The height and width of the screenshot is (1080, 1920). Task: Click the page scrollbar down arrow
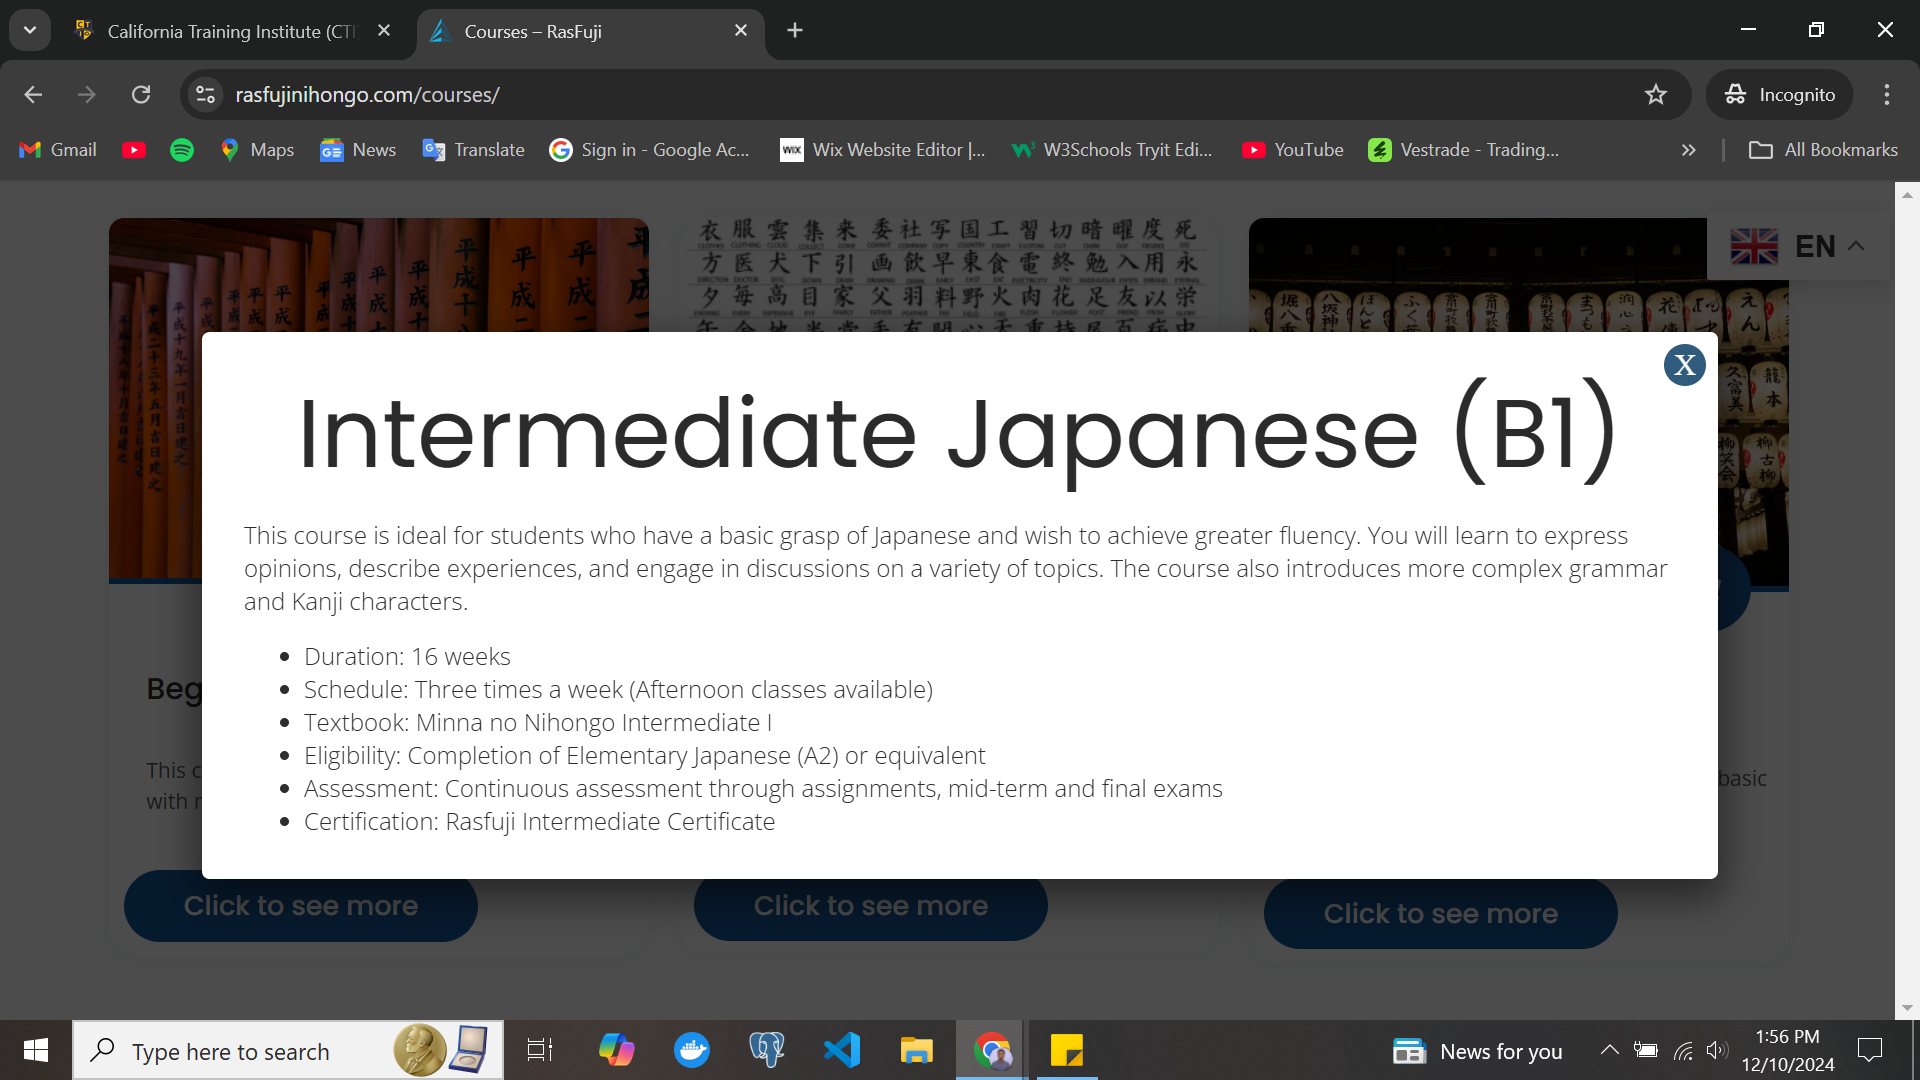point(1907,1008)
